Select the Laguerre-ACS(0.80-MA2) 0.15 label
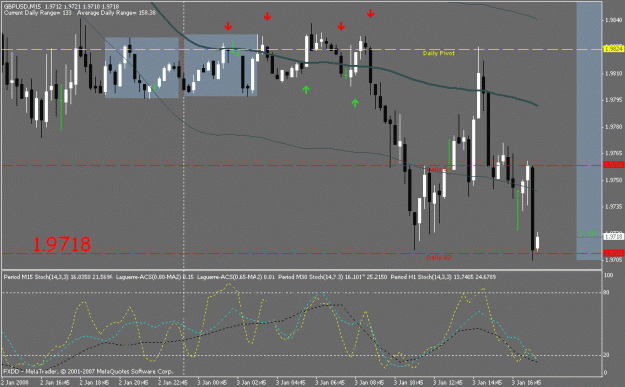This screenshot has height=387, width=625. [155, 277]
